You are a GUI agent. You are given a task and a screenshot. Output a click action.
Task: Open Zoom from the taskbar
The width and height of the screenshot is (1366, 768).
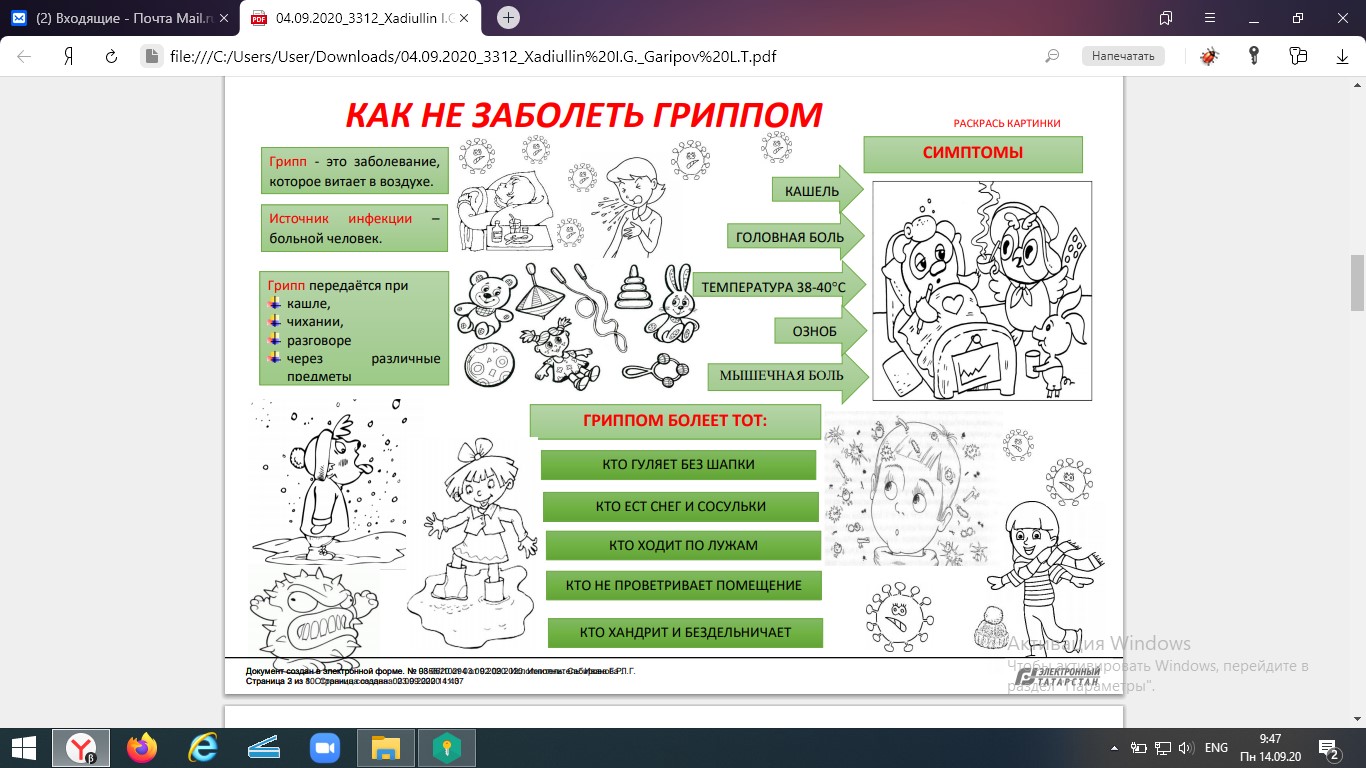click(324, 748)
